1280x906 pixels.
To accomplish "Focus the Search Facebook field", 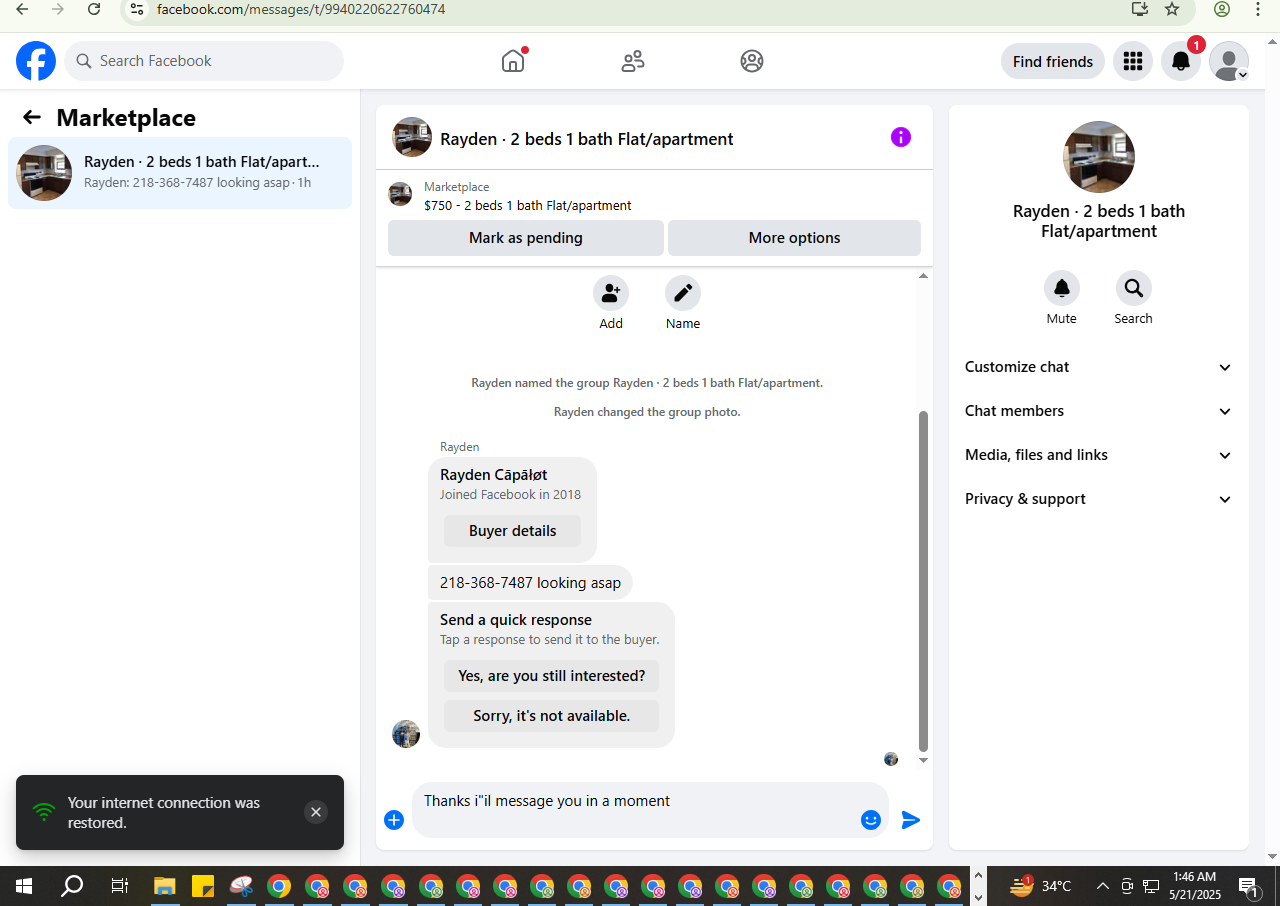I will [204, 61].
